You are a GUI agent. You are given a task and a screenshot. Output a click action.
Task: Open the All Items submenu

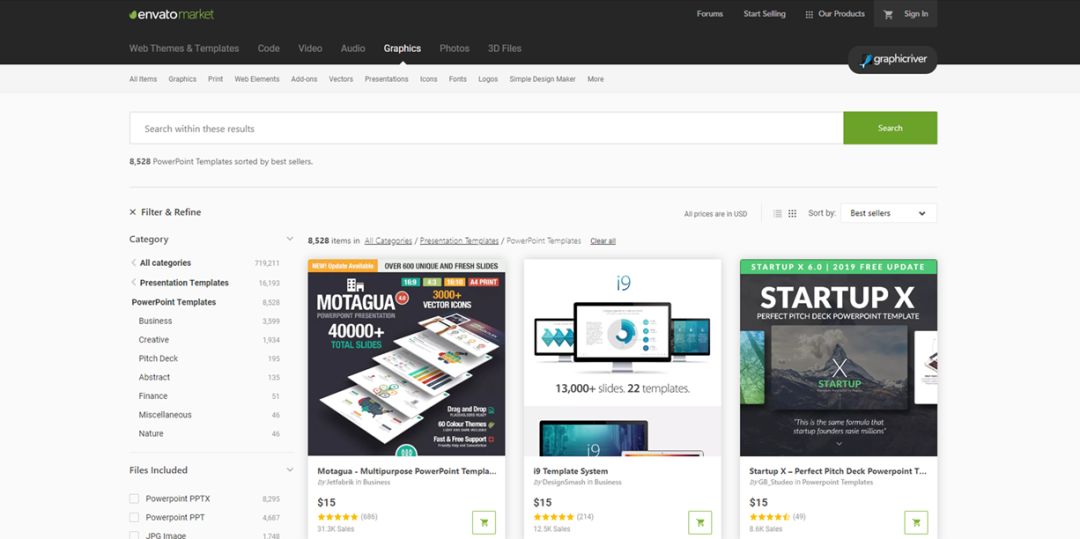point(143,79)
